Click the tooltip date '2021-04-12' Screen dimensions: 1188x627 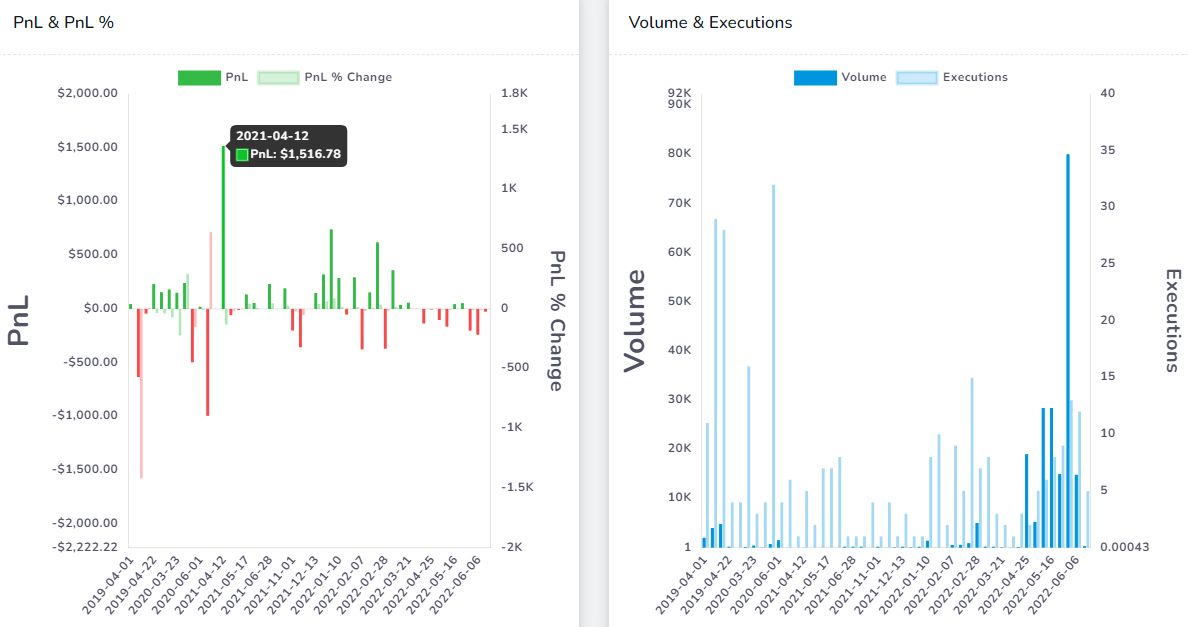(x=273, y=136)
